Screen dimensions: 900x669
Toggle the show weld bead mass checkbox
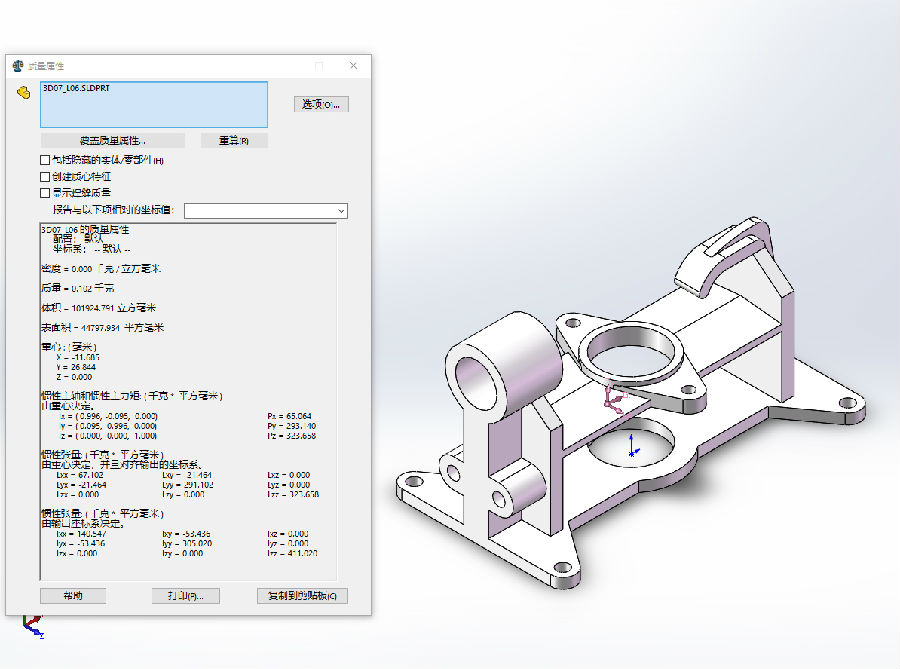tap(45, 192)
